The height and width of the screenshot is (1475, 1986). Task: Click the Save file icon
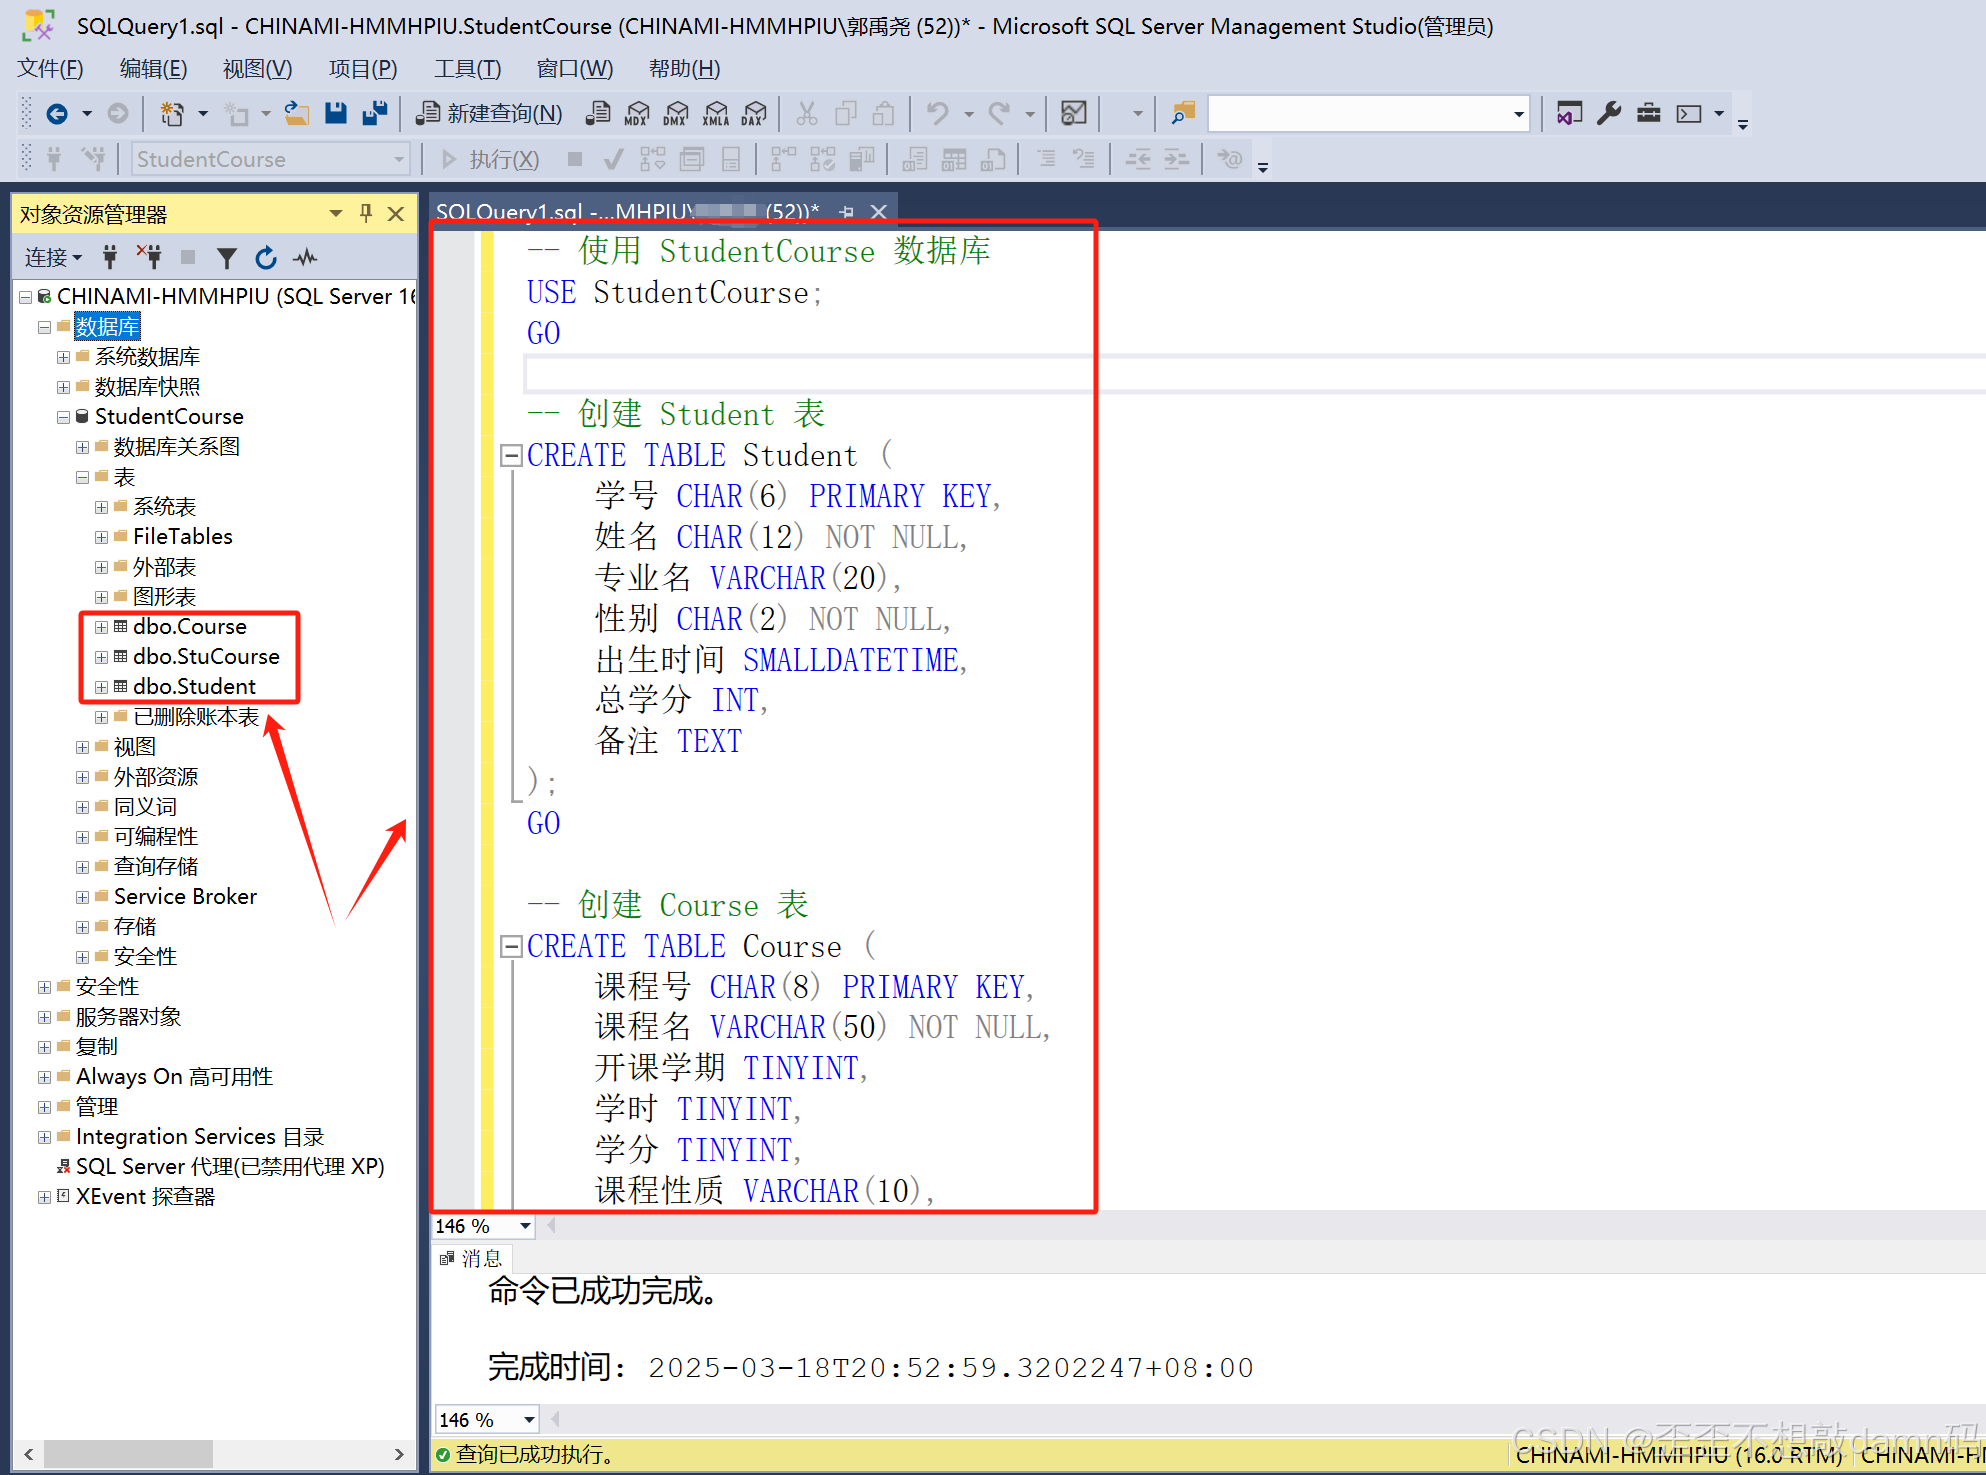tap(336, 113)
